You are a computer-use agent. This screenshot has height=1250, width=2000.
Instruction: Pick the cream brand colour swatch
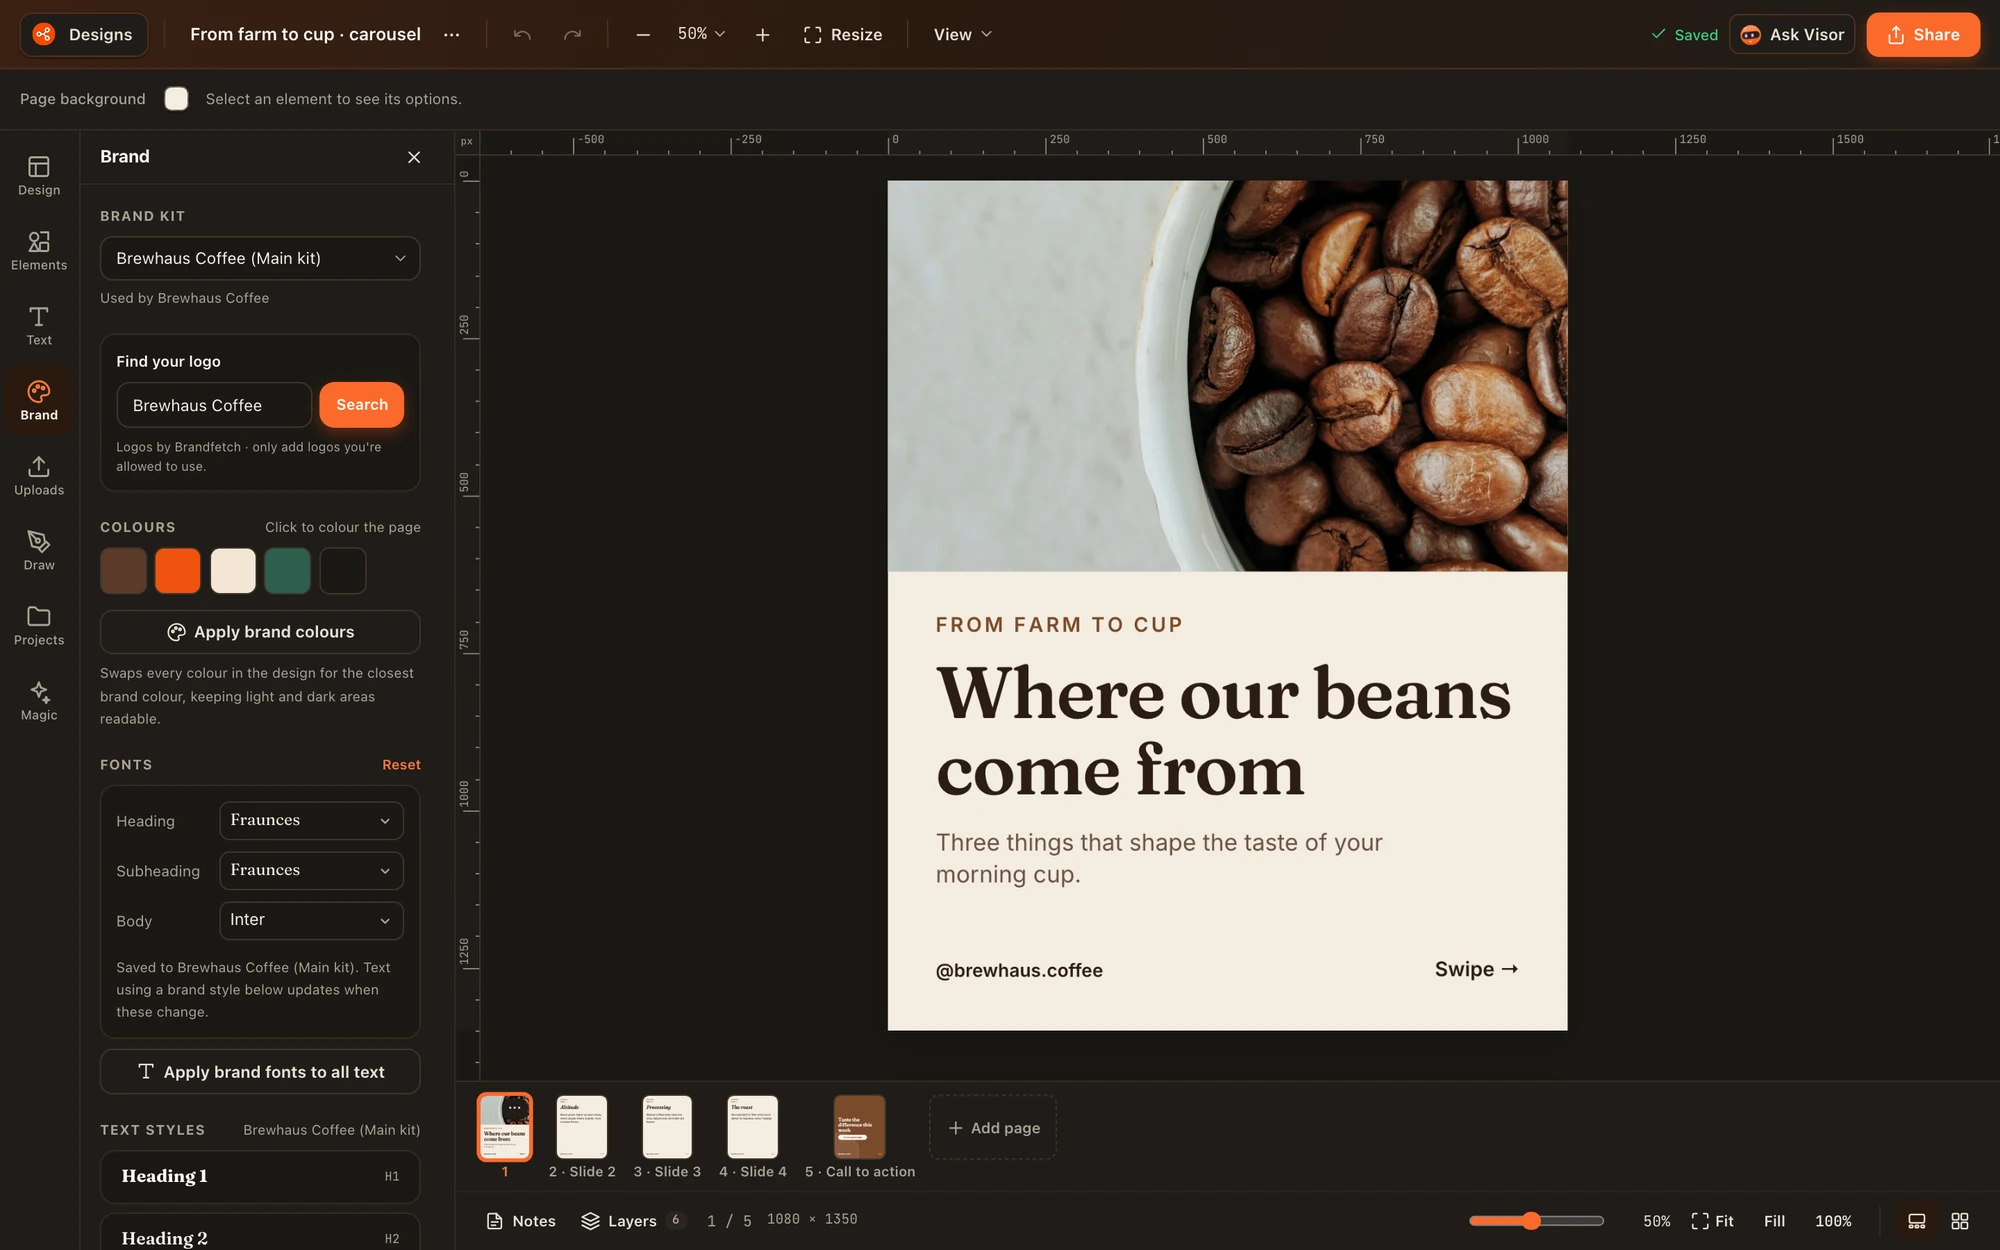[233, 570]
